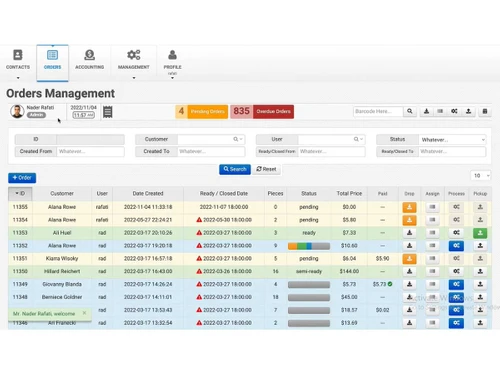Click Process icon for order 11353
The image size is (500, 375).
[x=456, y=233]
